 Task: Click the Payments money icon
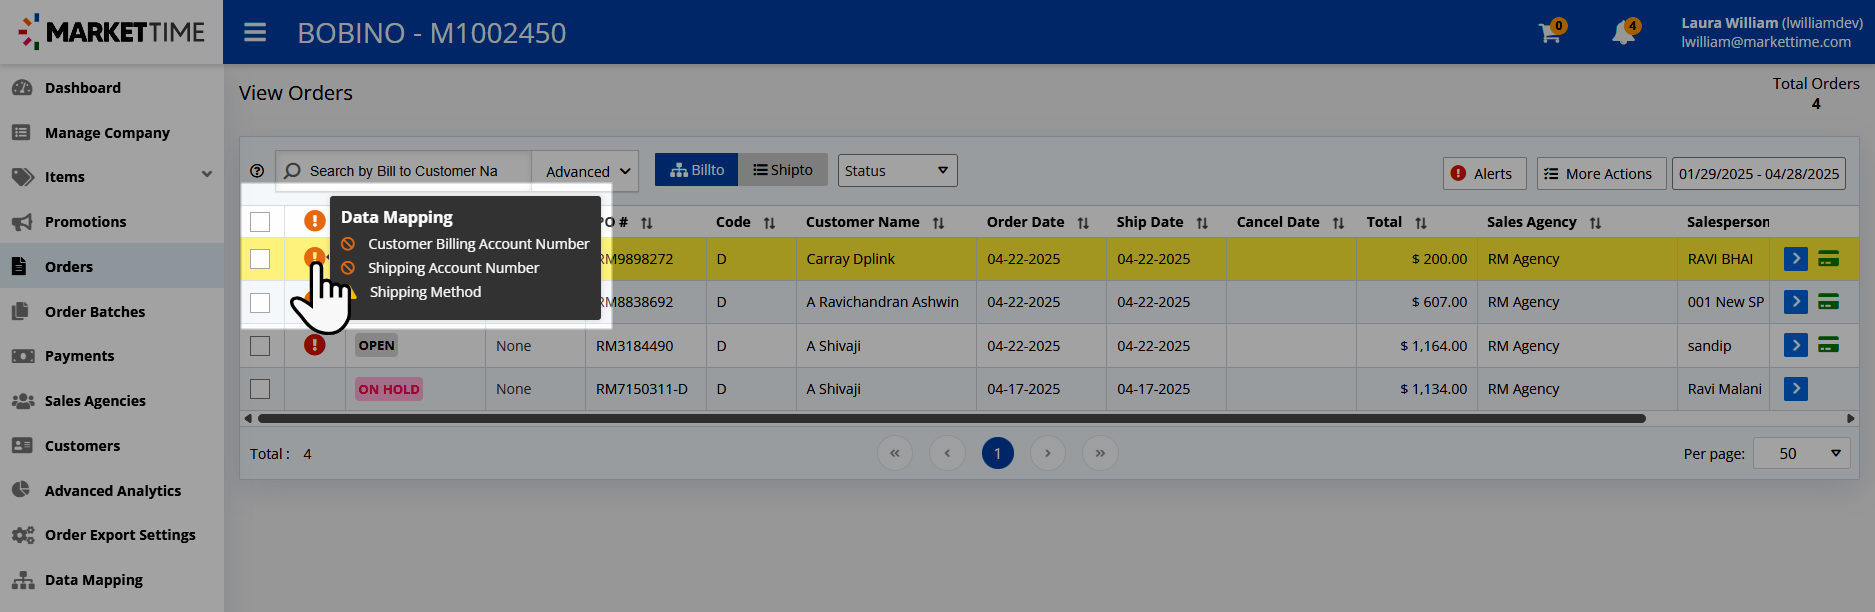tap(22, 356)
